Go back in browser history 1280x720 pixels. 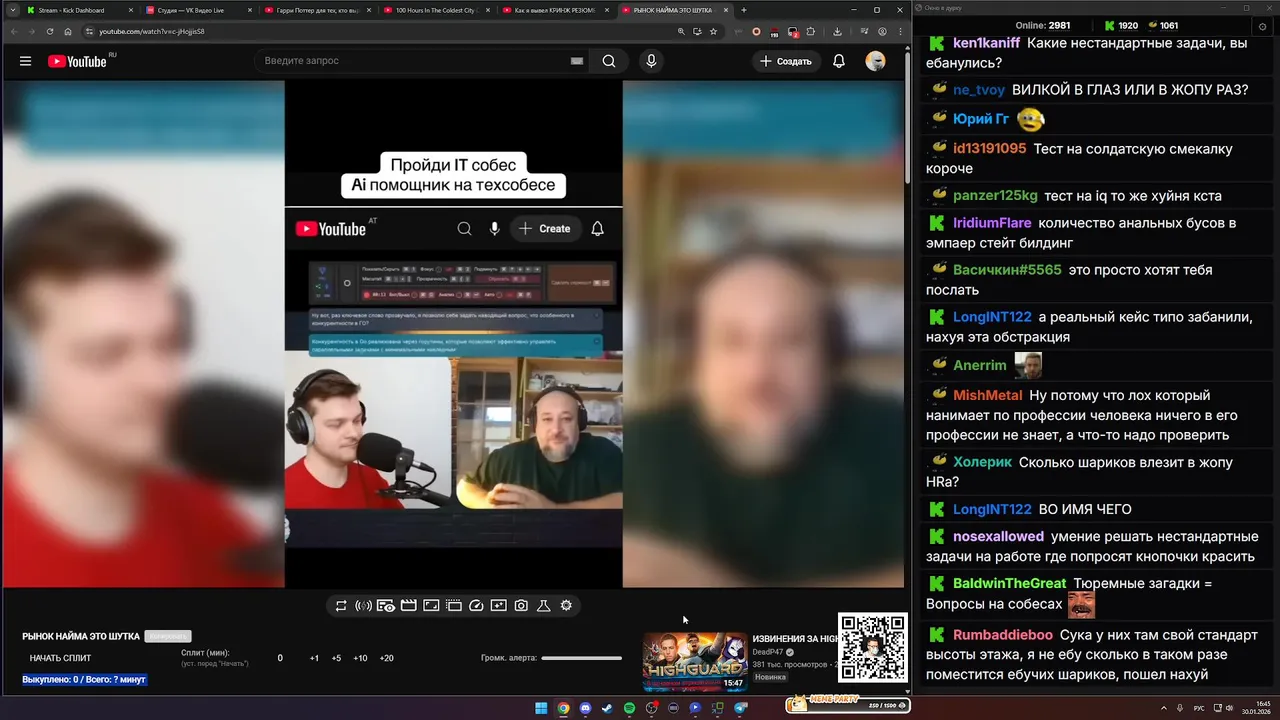tap(14, 31)
